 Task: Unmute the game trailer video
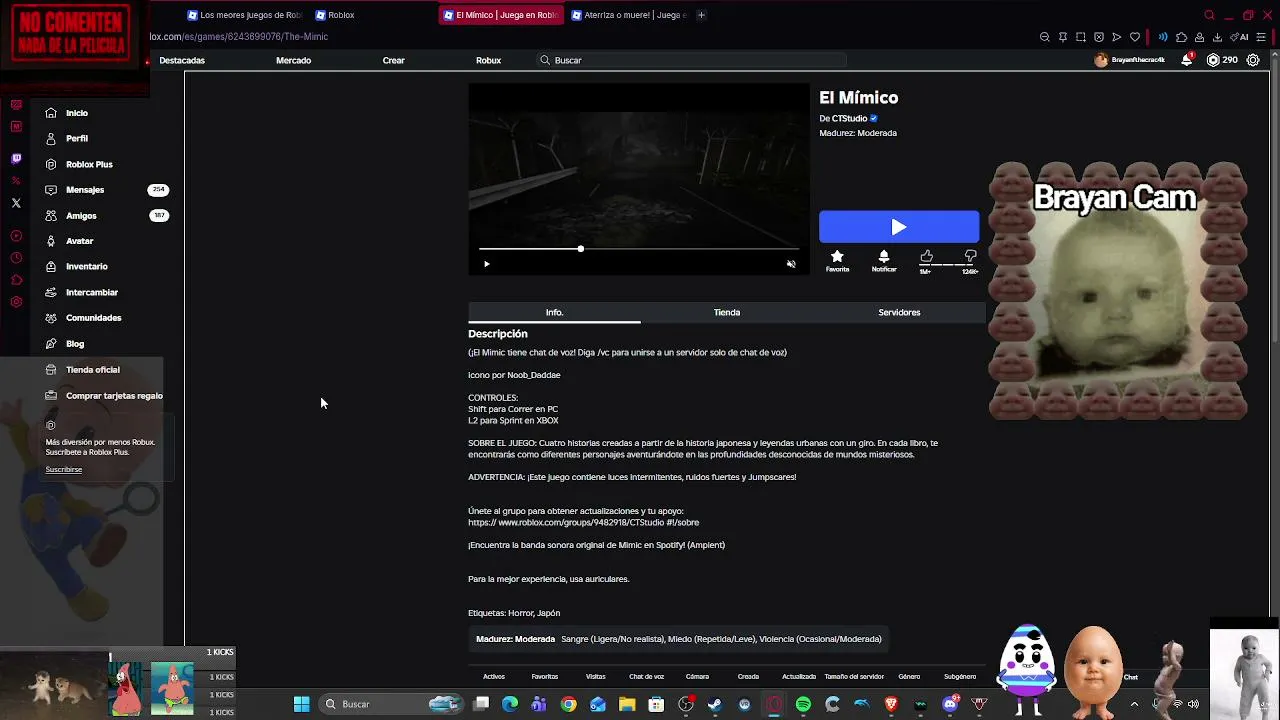pos(791,264)
